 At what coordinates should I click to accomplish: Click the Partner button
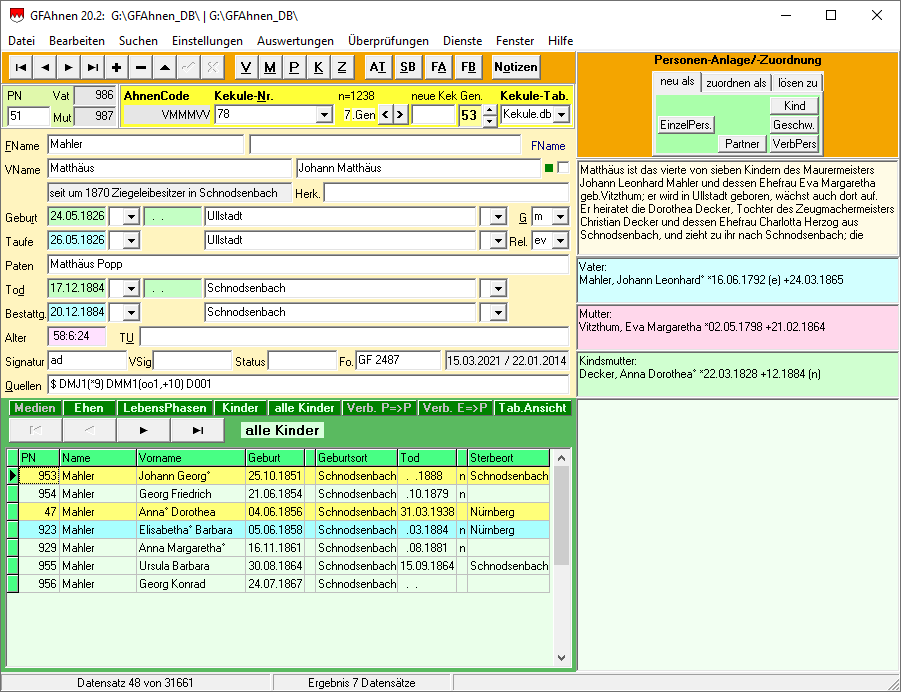point(742,144)
